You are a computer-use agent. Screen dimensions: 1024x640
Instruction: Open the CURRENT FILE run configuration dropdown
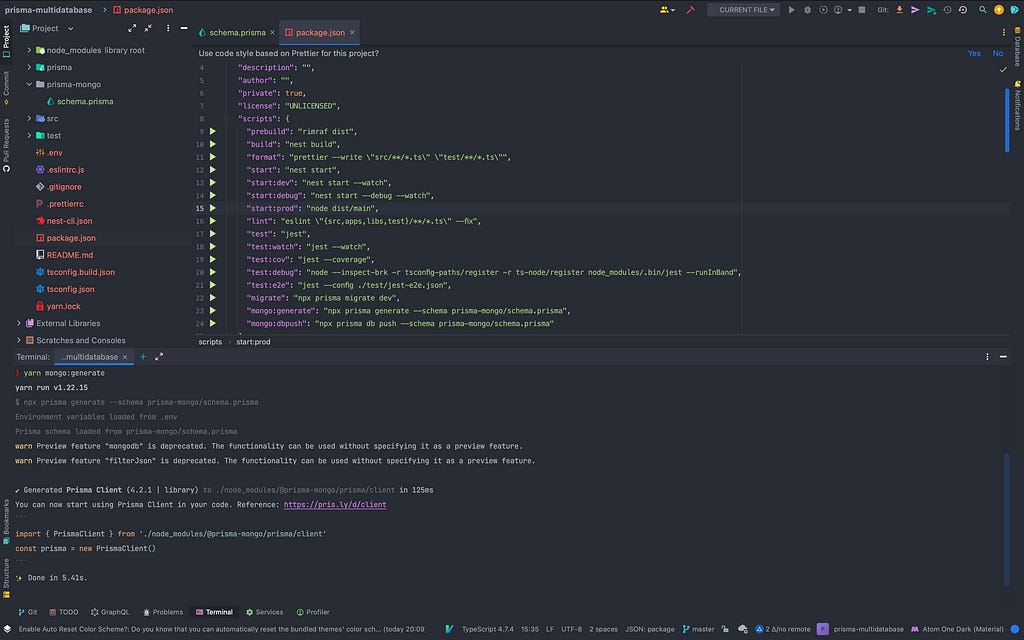[x=743, y=10]
